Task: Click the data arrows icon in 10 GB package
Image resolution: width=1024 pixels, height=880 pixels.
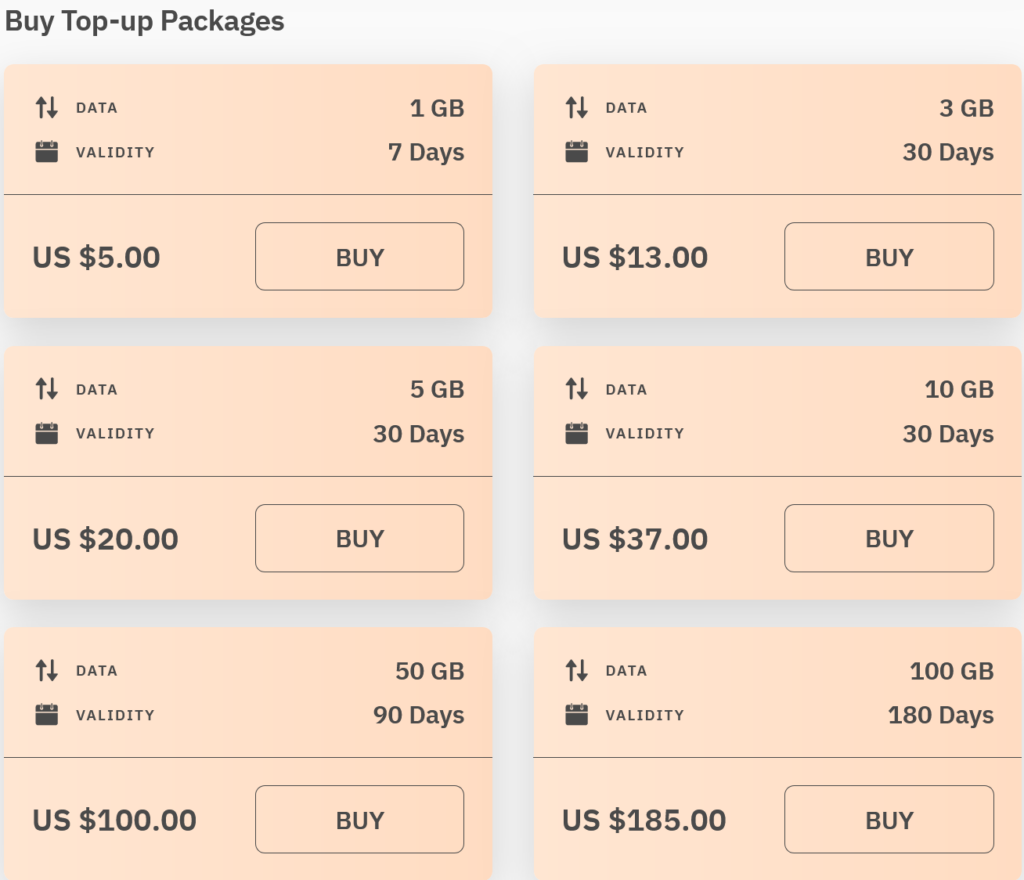Action: pos(576,389)
